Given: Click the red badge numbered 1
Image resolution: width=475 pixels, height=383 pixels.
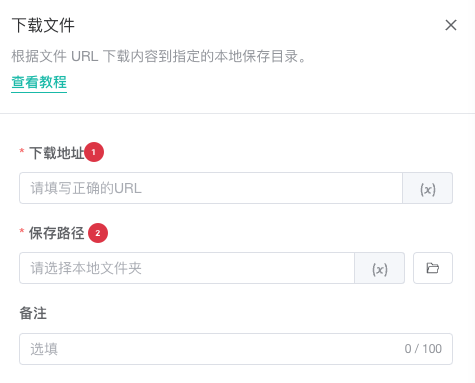Looking at the screenshot, I should point(94,152).
